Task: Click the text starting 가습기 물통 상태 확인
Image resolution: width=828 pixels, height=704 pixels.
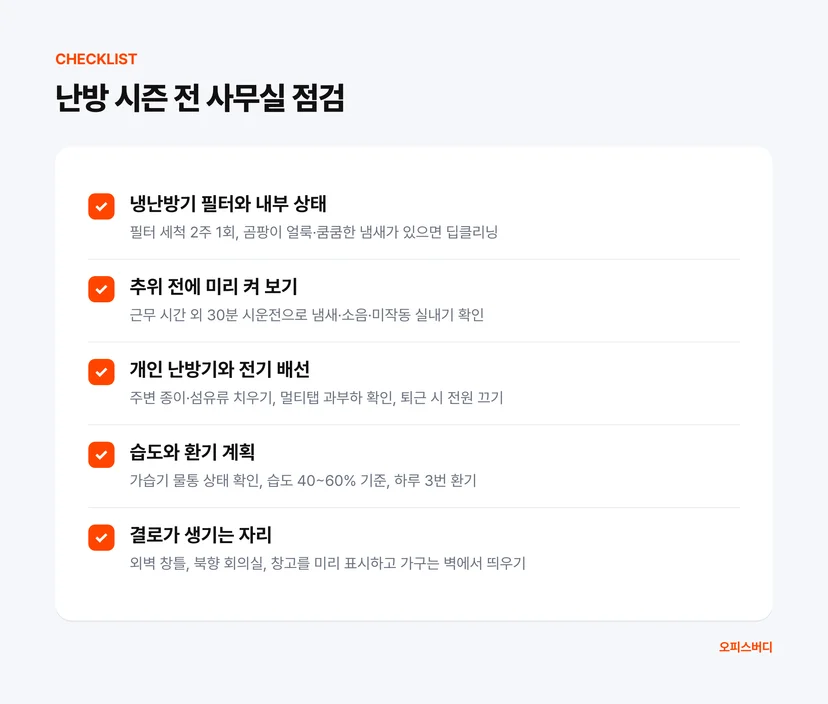Action: tap(303, 480)
